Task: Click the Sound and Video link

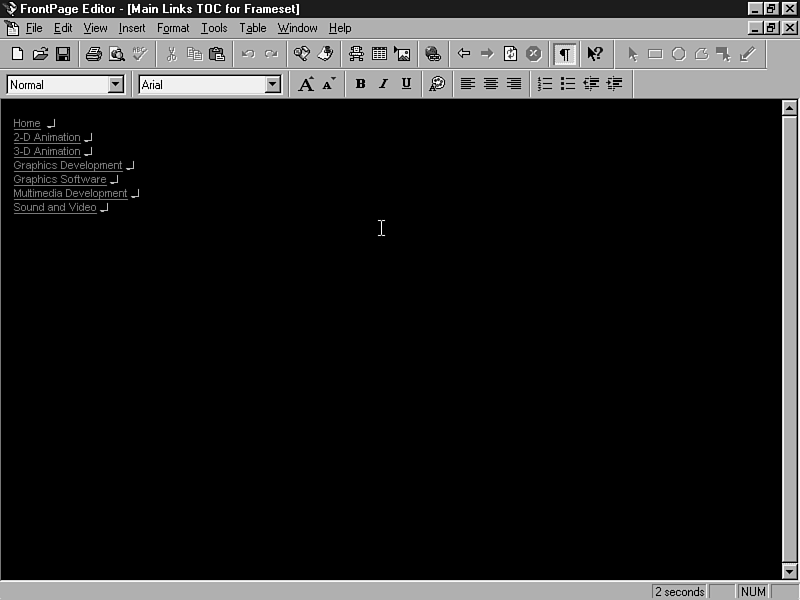Action: [x=54, y=208]
